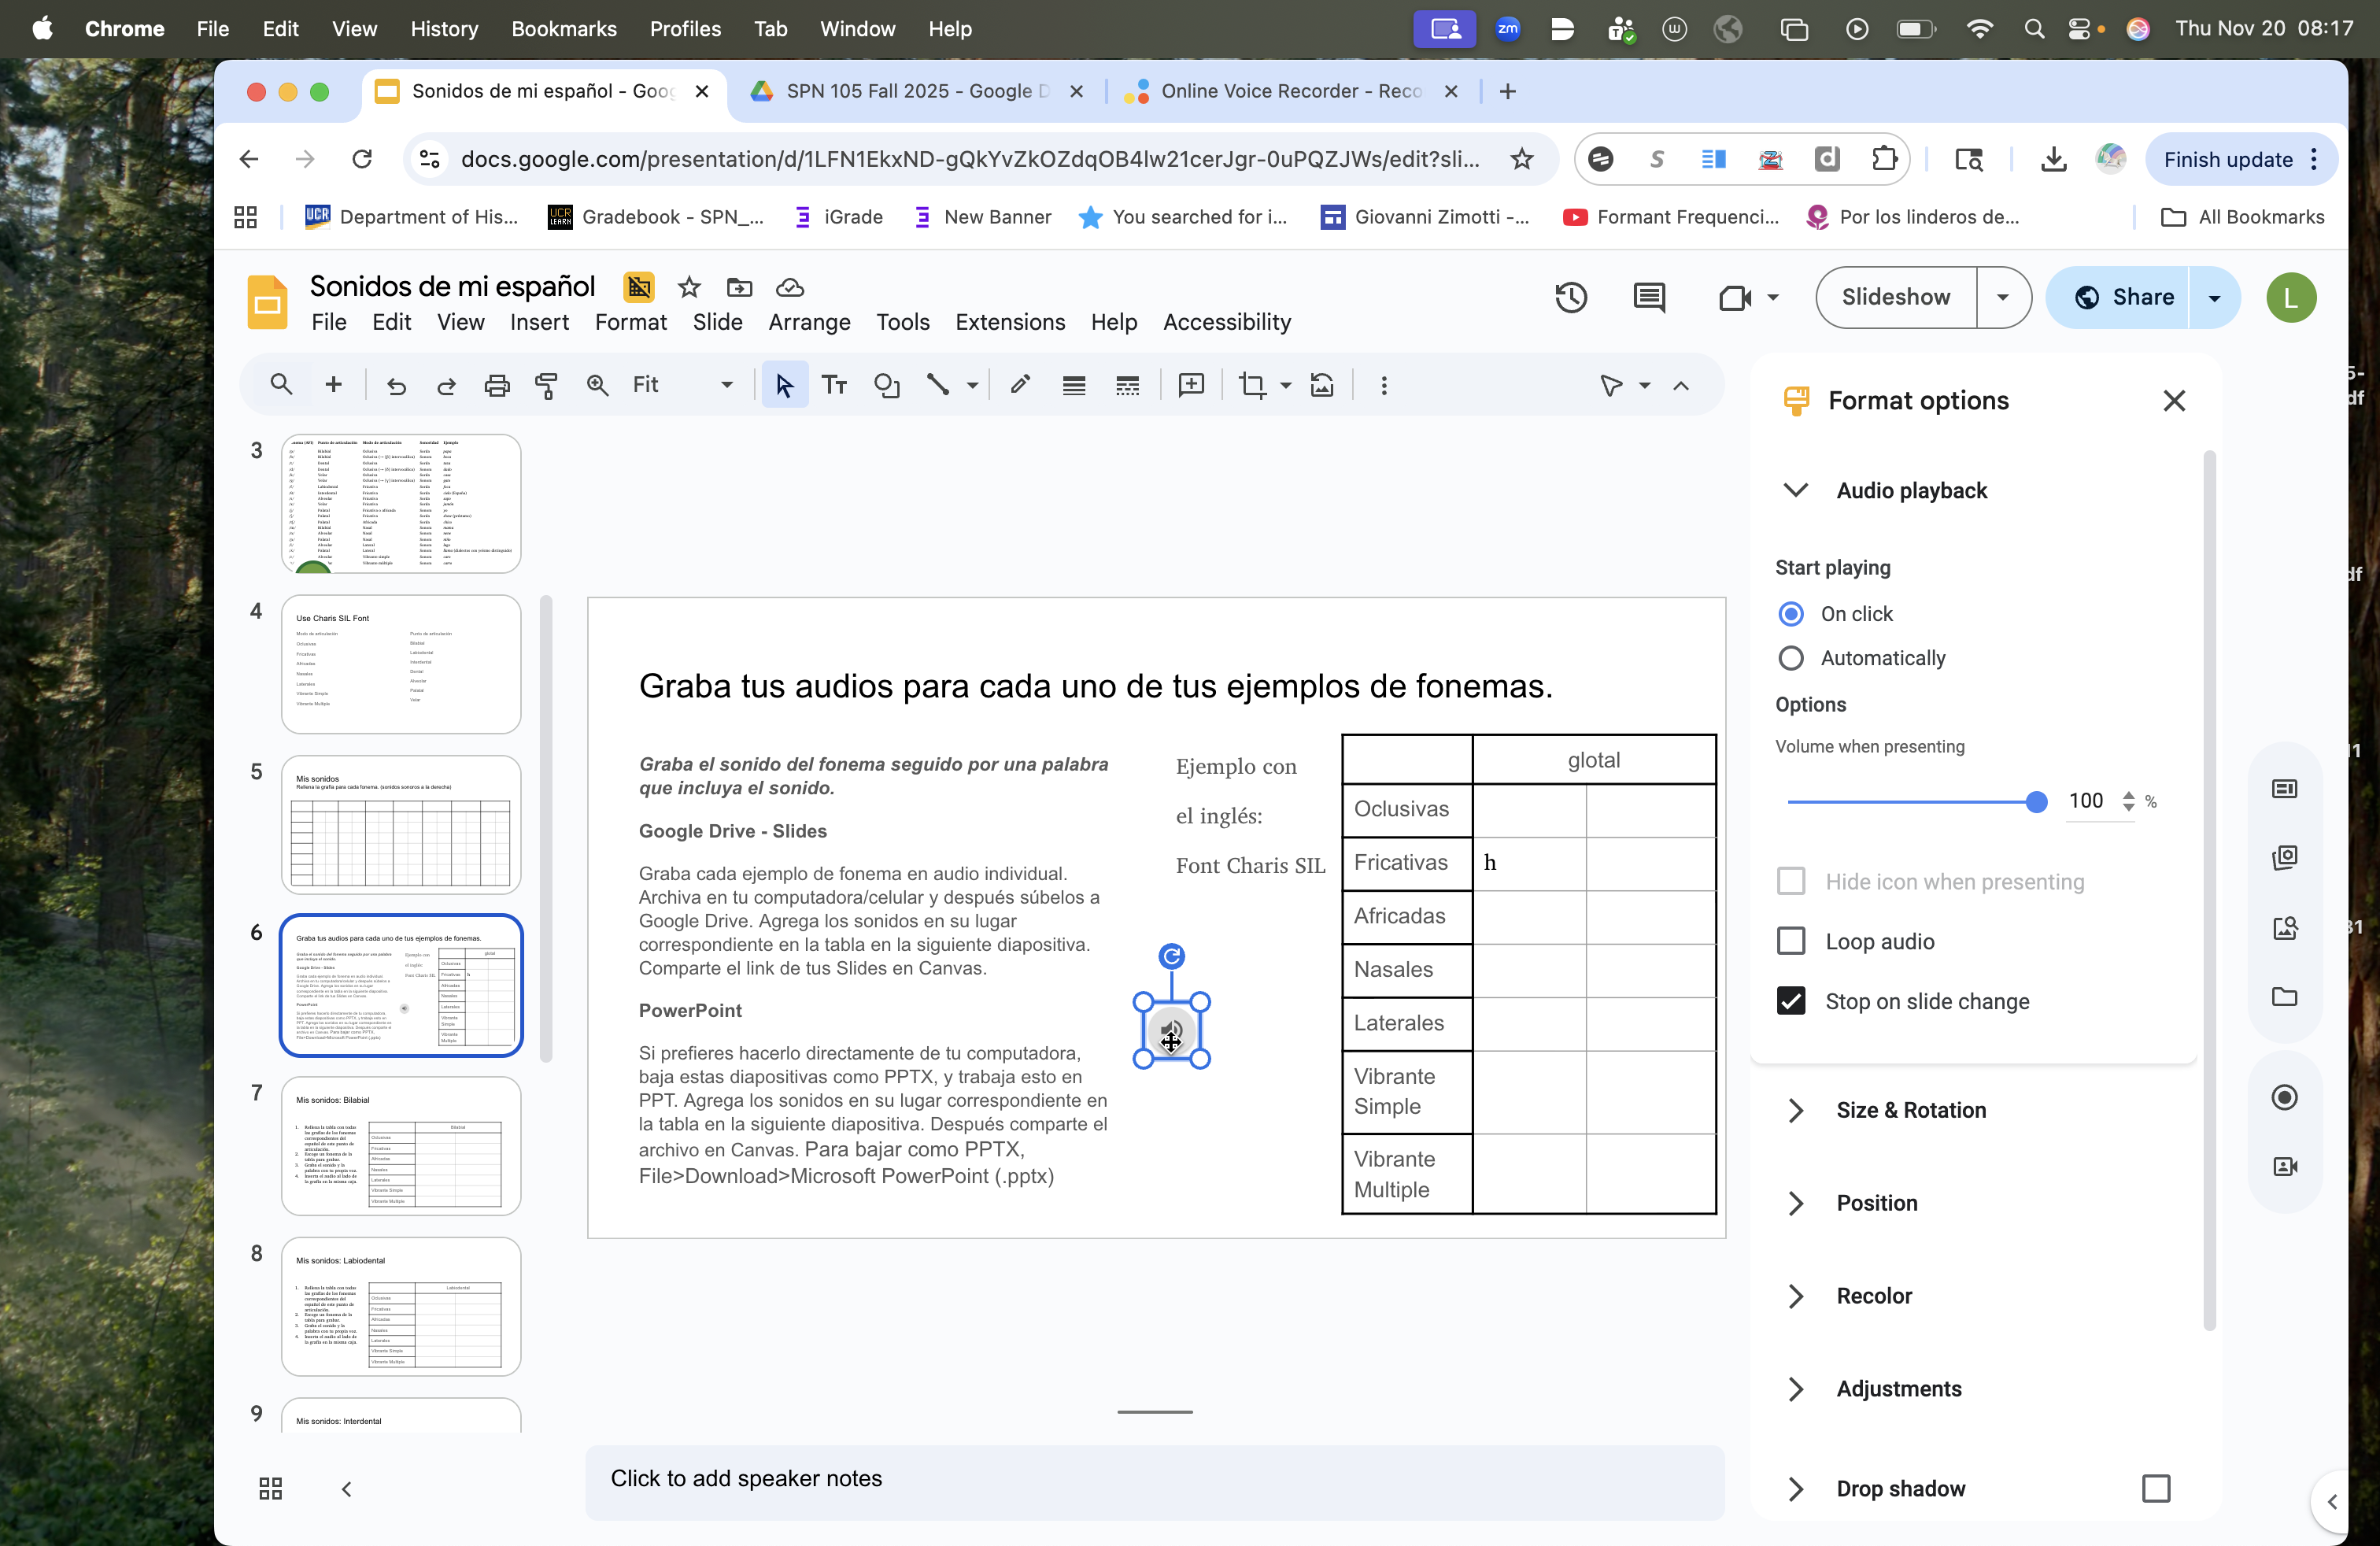The image size is (2380, 1546).
Task: Click the new slide plus button
Action: 334,385
